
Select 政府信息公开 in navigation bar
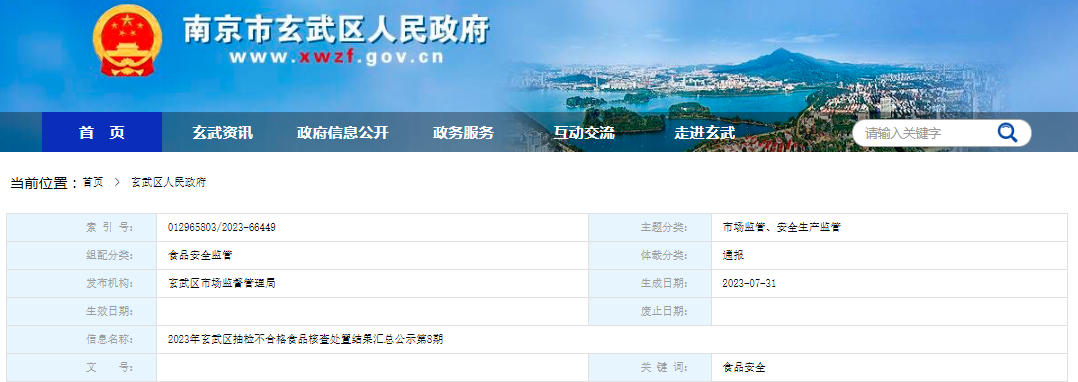point(342,133)
